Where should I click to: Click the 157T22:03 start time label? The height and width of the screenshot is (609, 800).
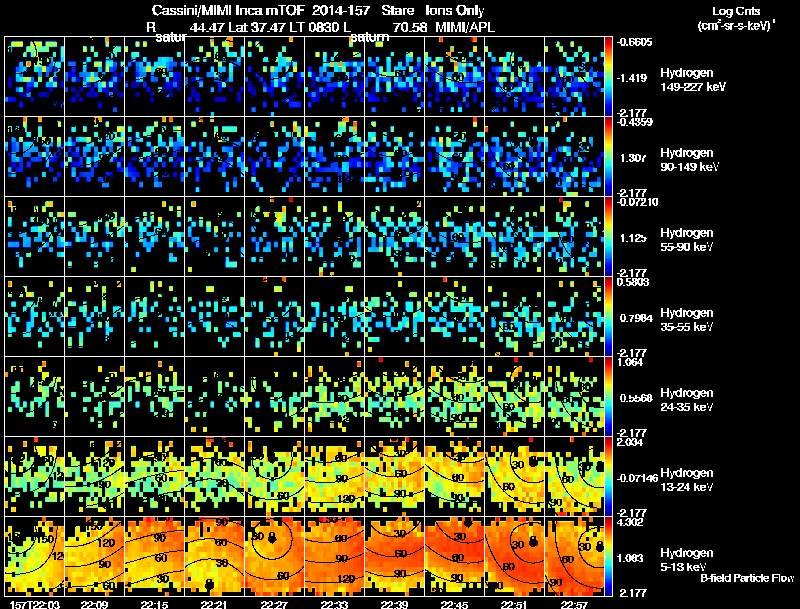(35, 604)
